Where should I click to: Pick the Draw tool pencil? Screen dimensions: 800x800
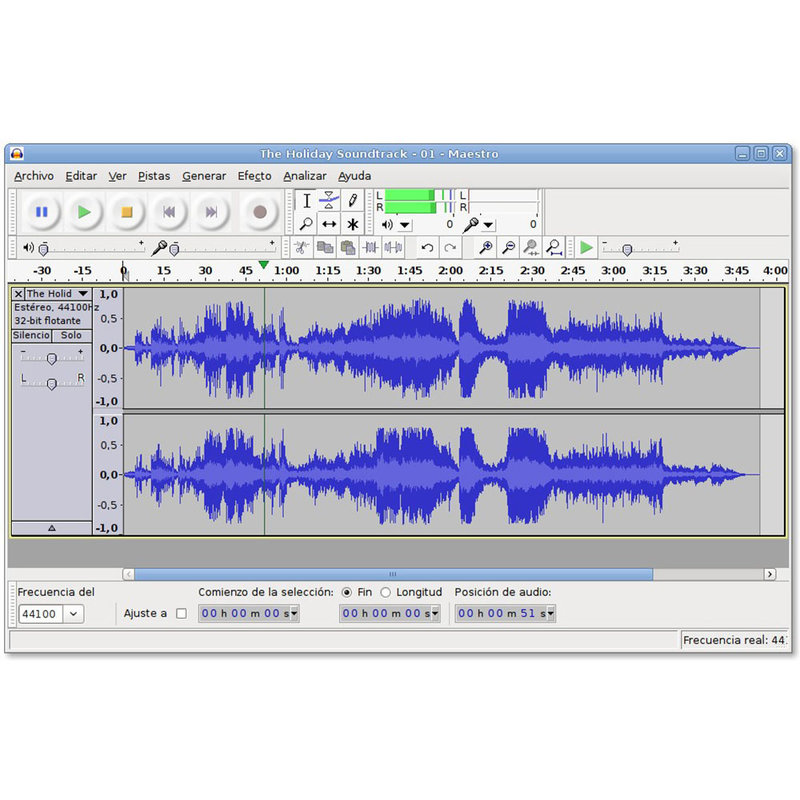tap(352, 200)
